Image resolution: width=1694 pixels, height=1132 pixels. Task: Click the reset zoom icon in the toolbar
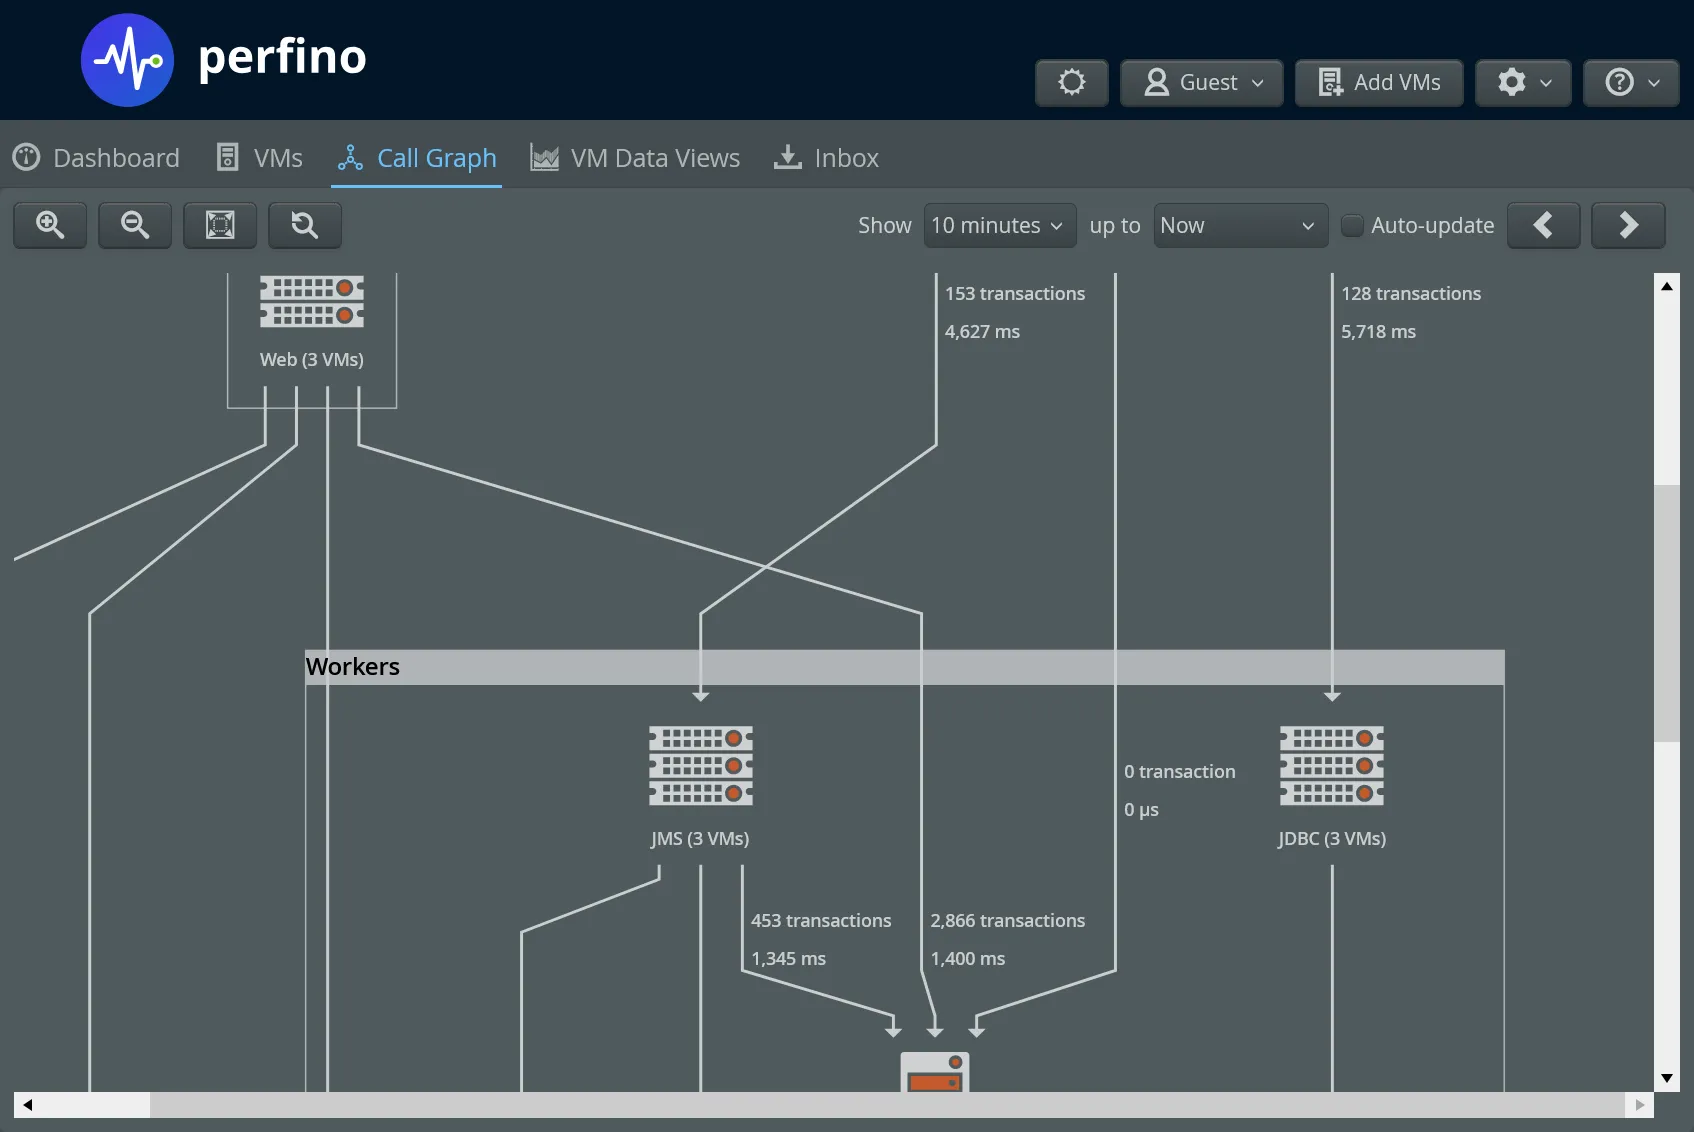click(x=304, y=225)
